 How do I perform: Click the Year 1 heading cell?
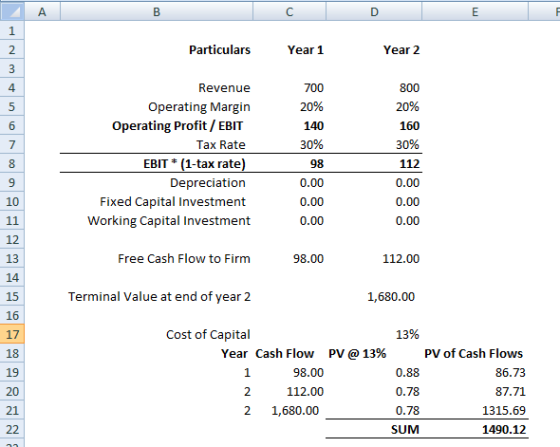(305, 50)
